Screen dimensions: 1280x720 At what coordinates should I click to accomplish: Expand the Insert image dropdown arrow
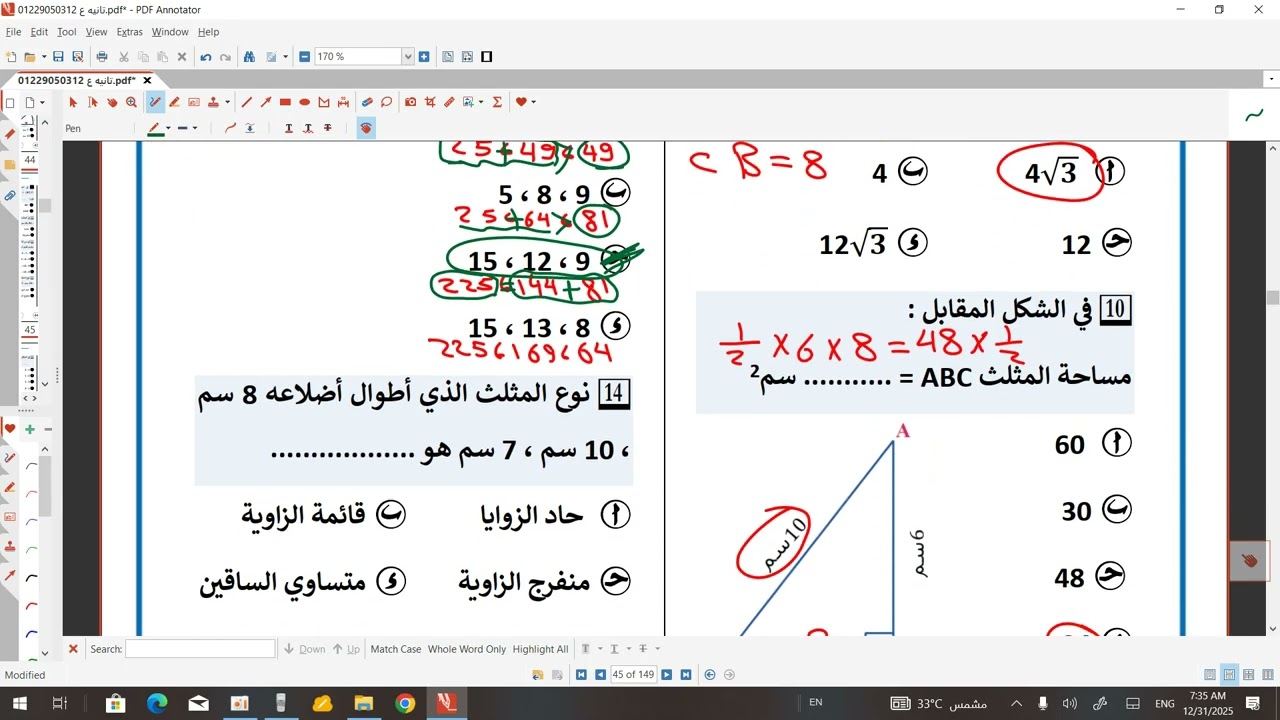(482, 102)
